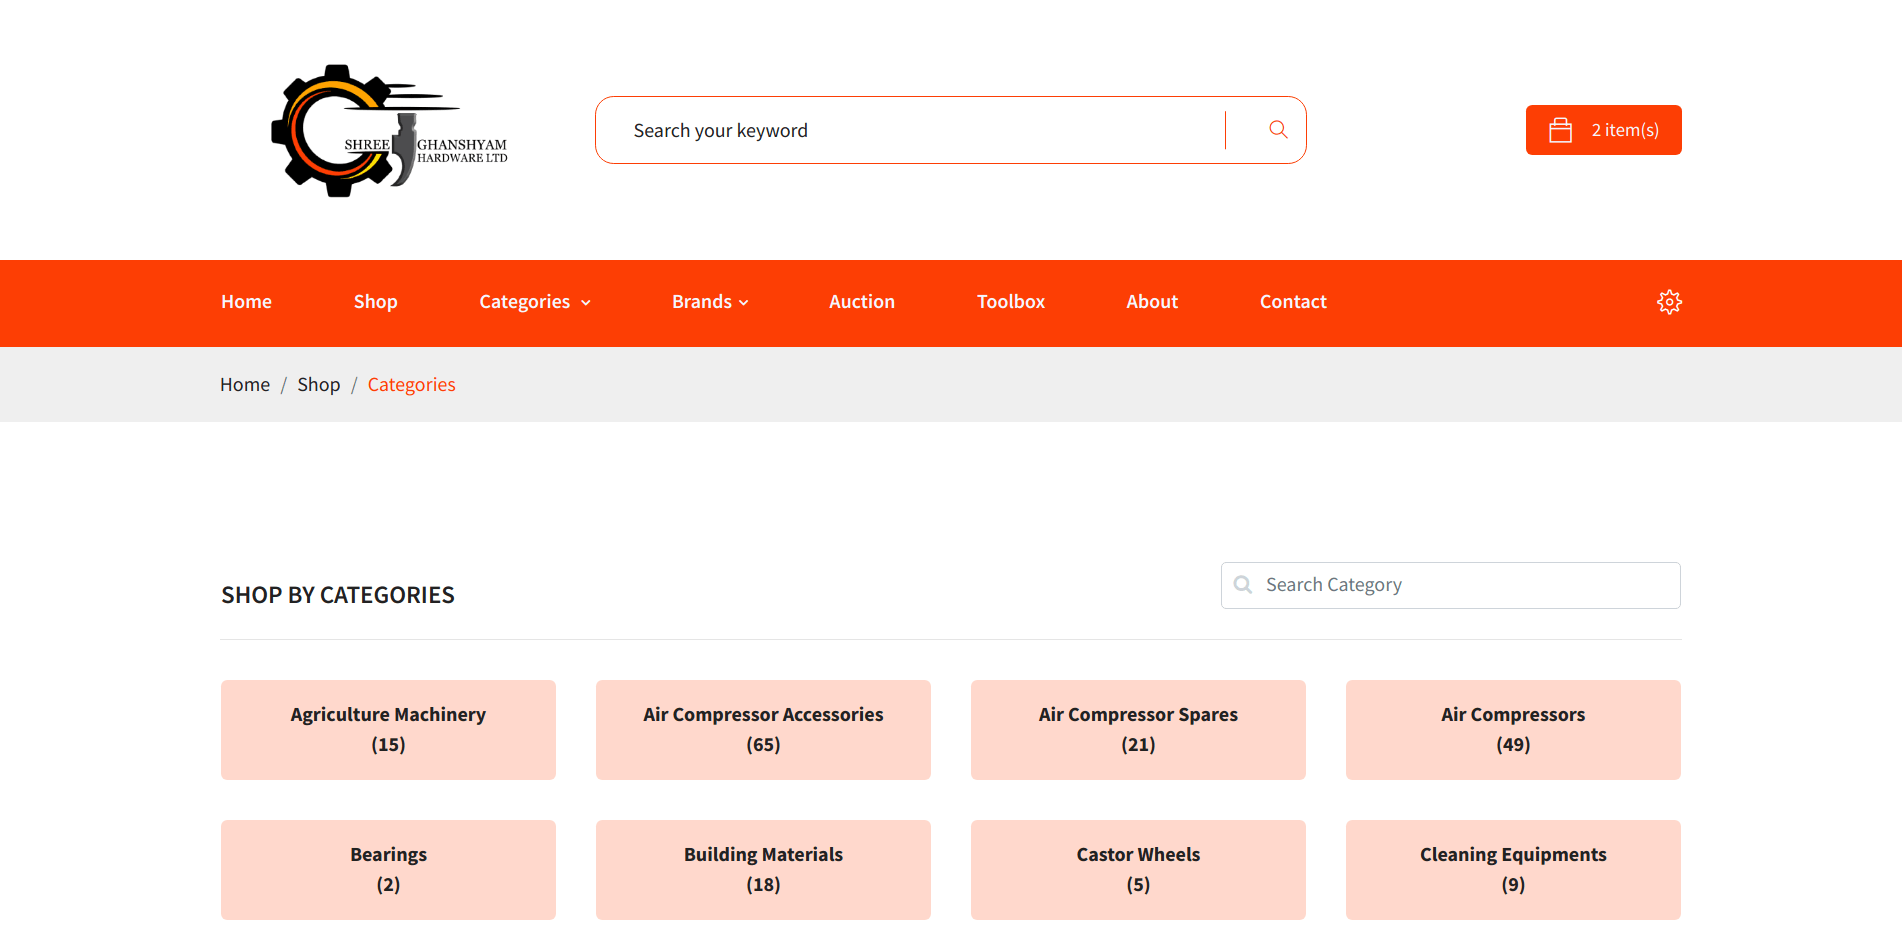Select the Air Compressors category tile

1512,729
